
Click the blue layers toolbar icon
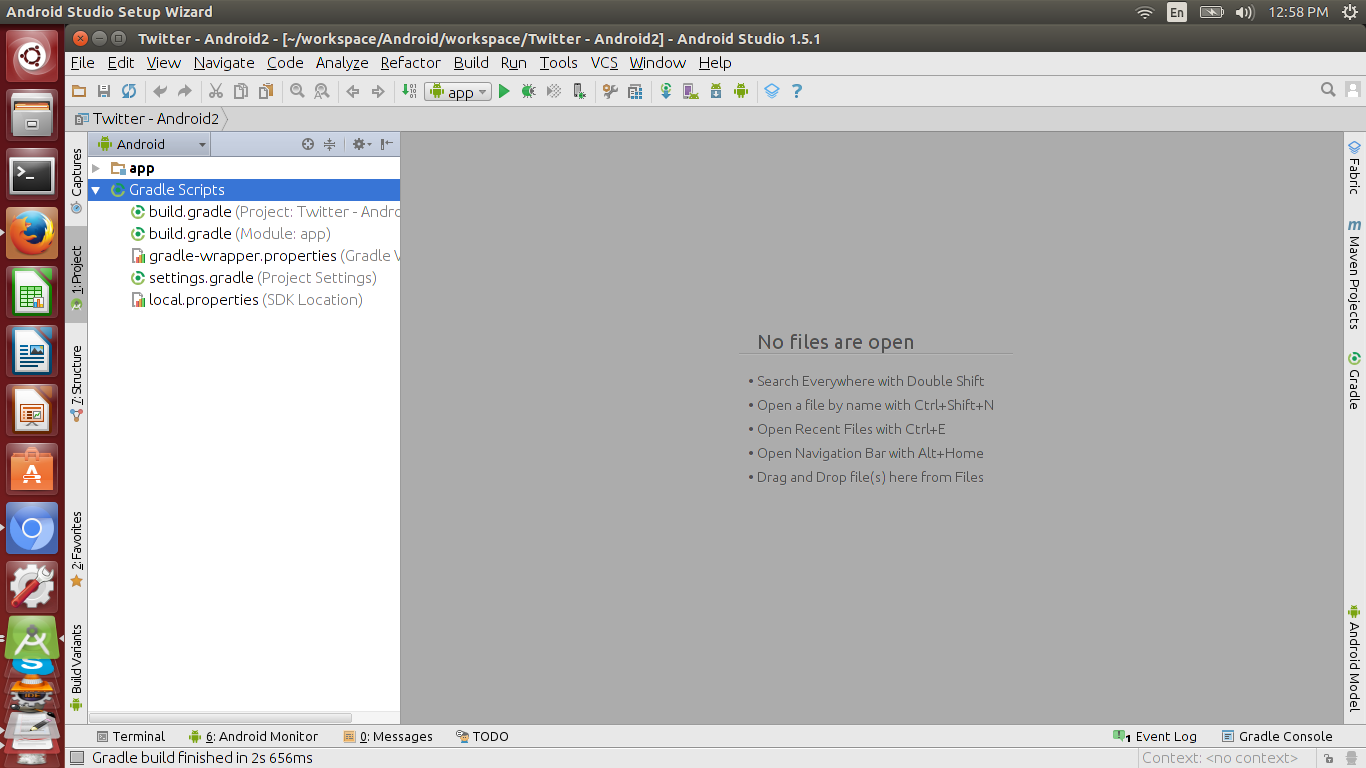click(x=772, y=91)
